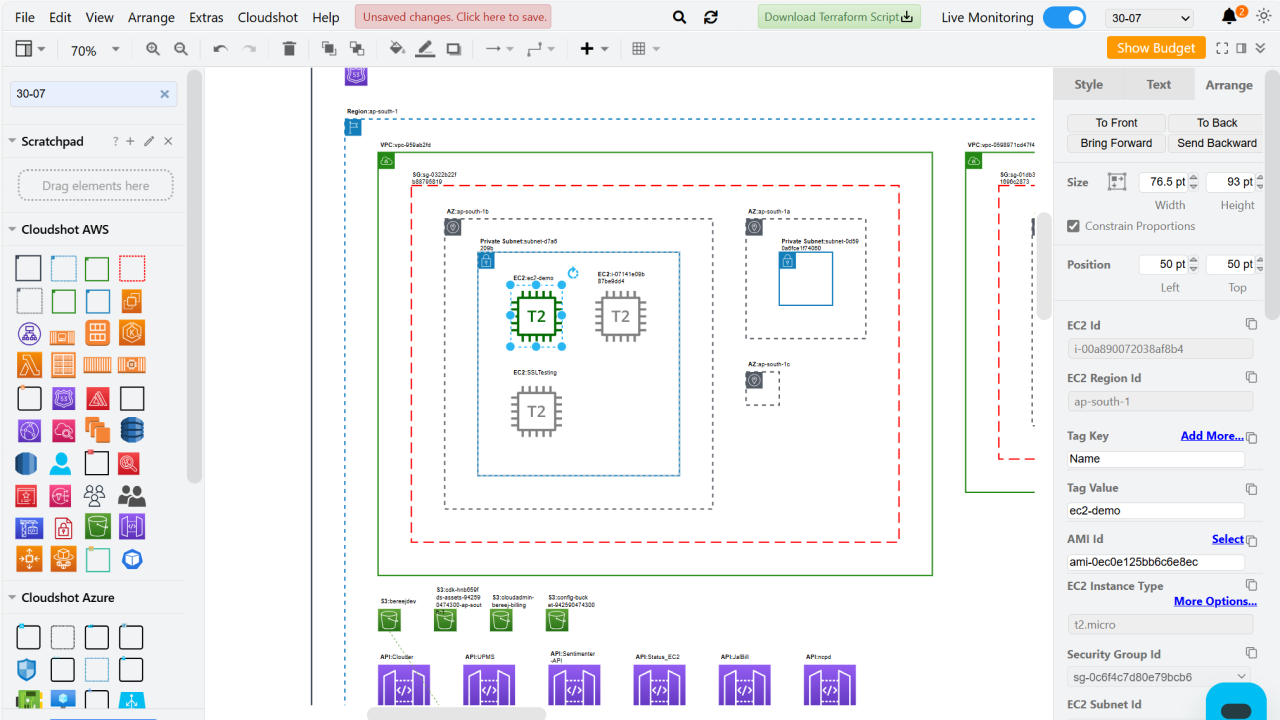Viewport: 1280px width, 720px height.
Task: Select the AWS Lambda shape in palette
Action: tap(29, 365)
